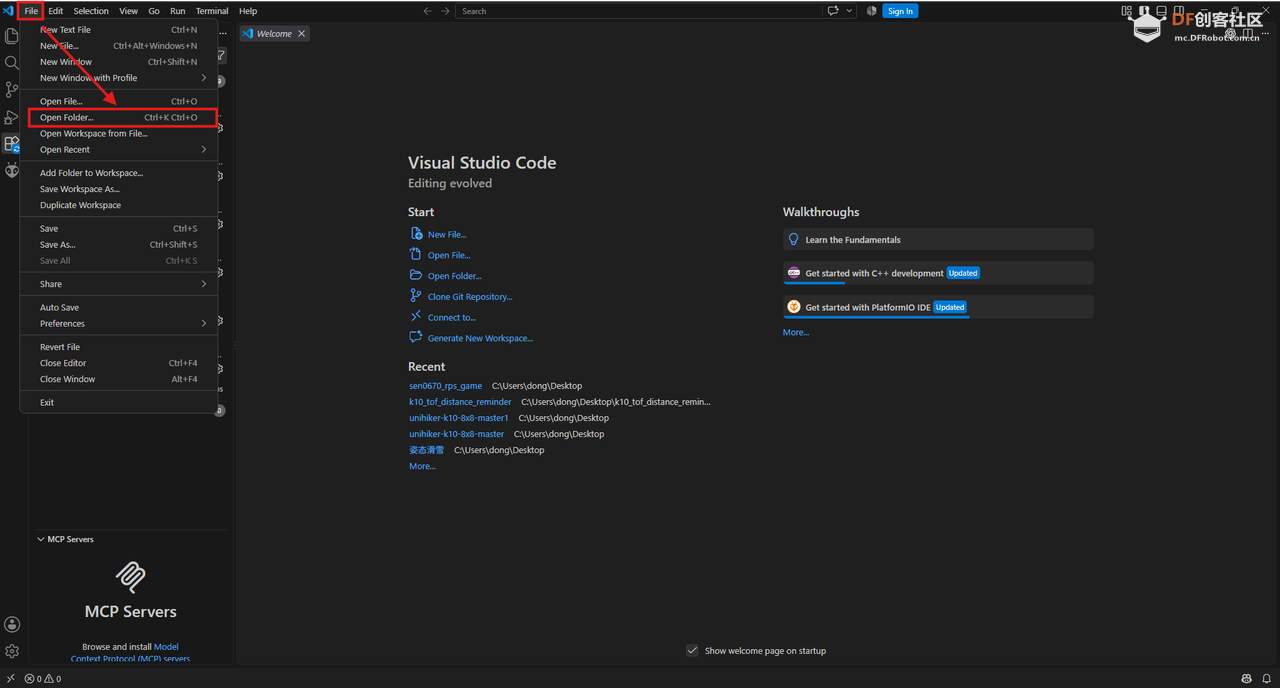Choose Open File... in the File menu

pos(119,102)
